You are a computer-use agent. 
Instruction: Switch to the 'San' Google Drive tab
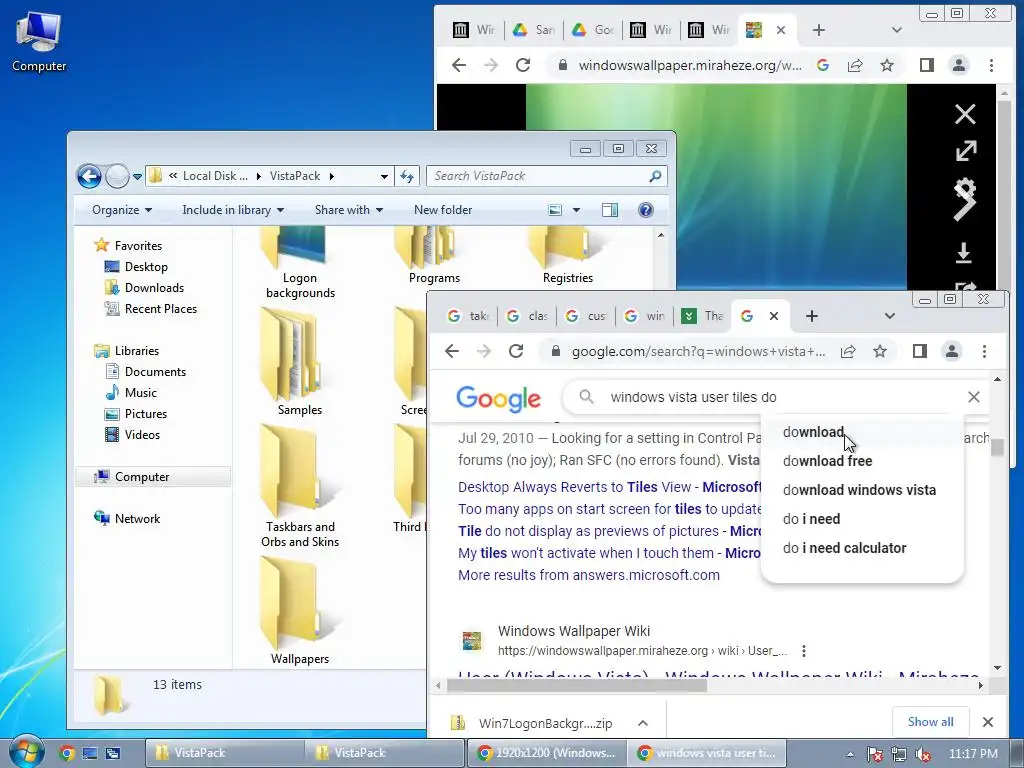pos(534,30)
